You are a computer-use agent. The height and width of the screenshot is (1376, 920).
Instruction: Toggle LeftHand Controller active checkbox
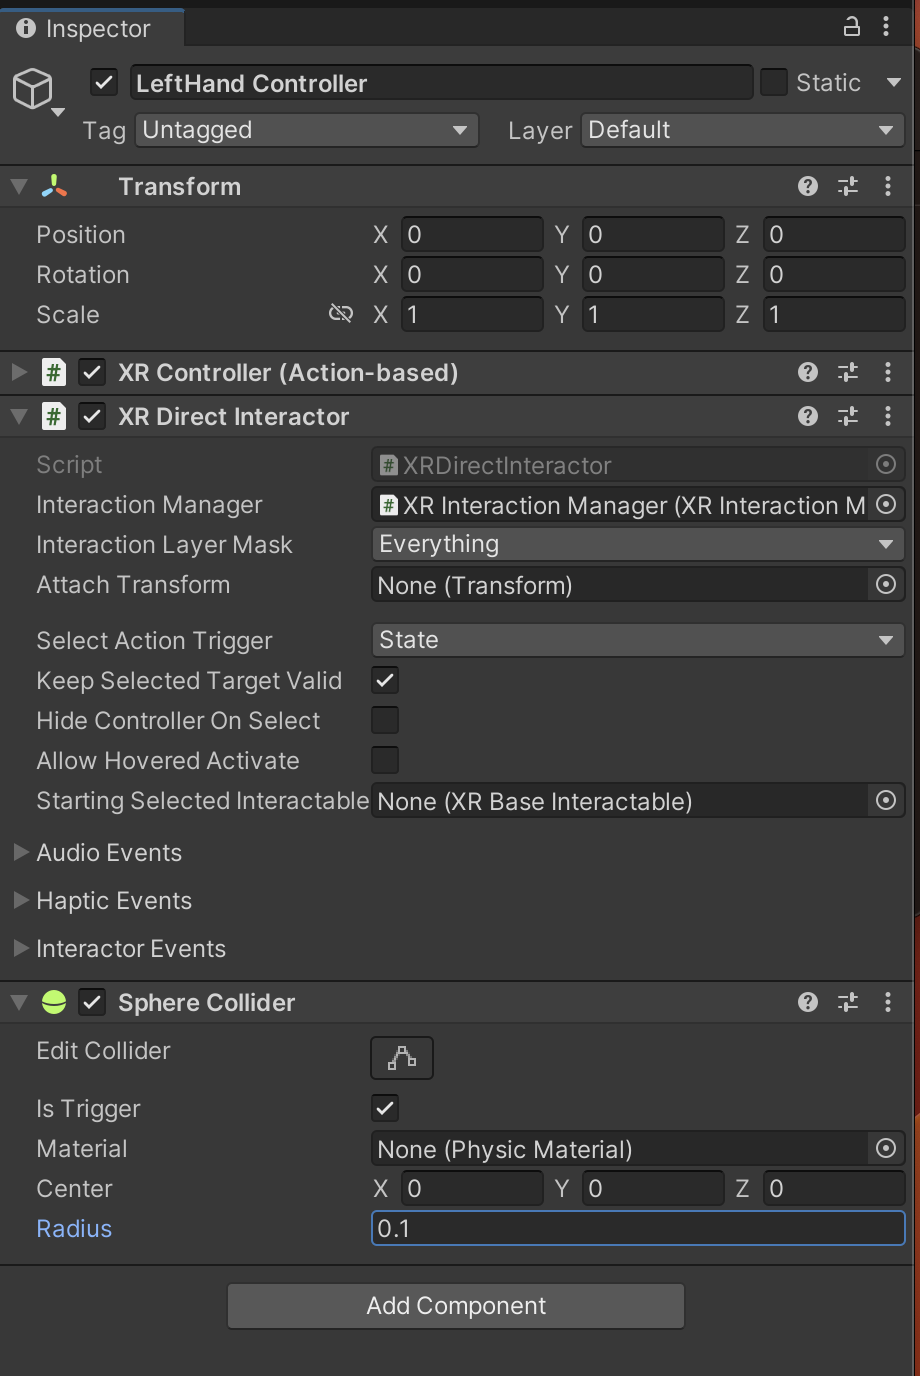[104, 82]
